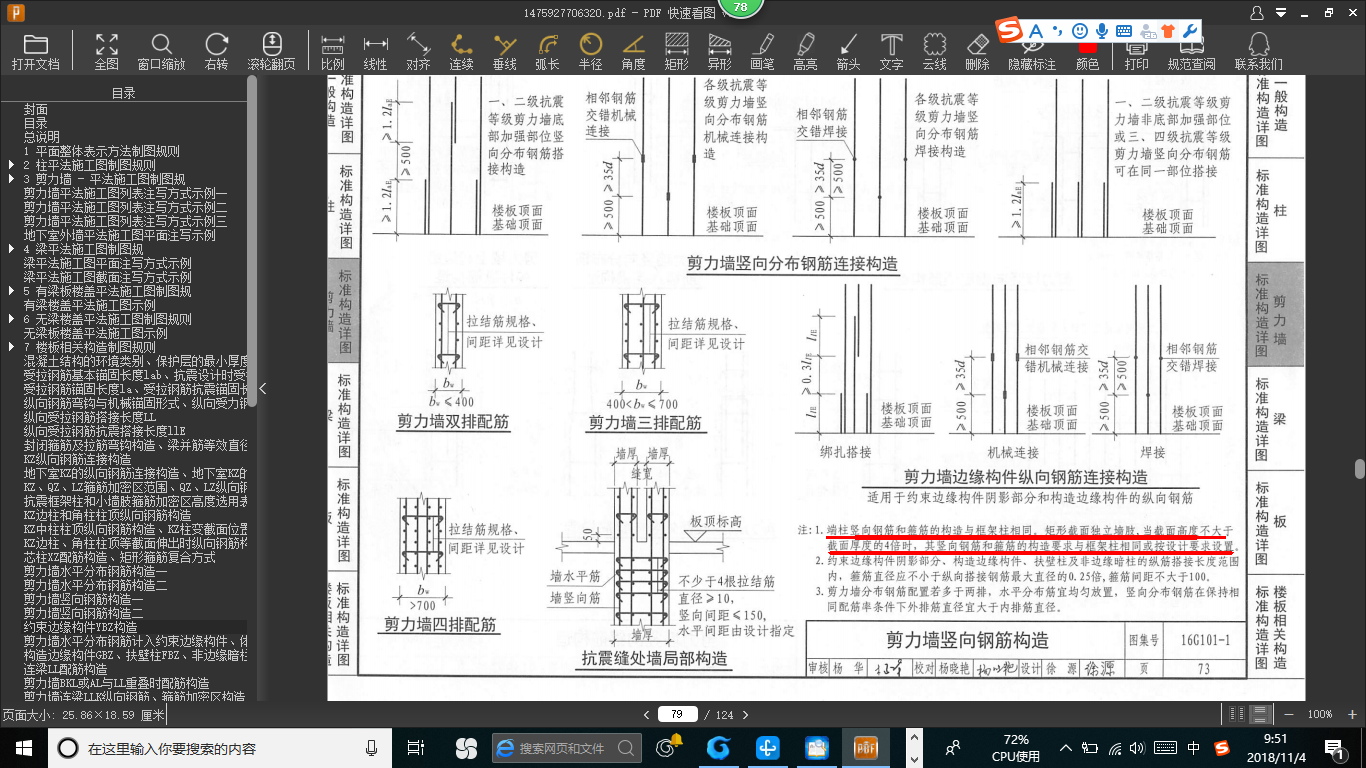Open 封面 in the outline
Image resolution: width=1366 pixels, height=768 pixels.
tap(36, 109)
